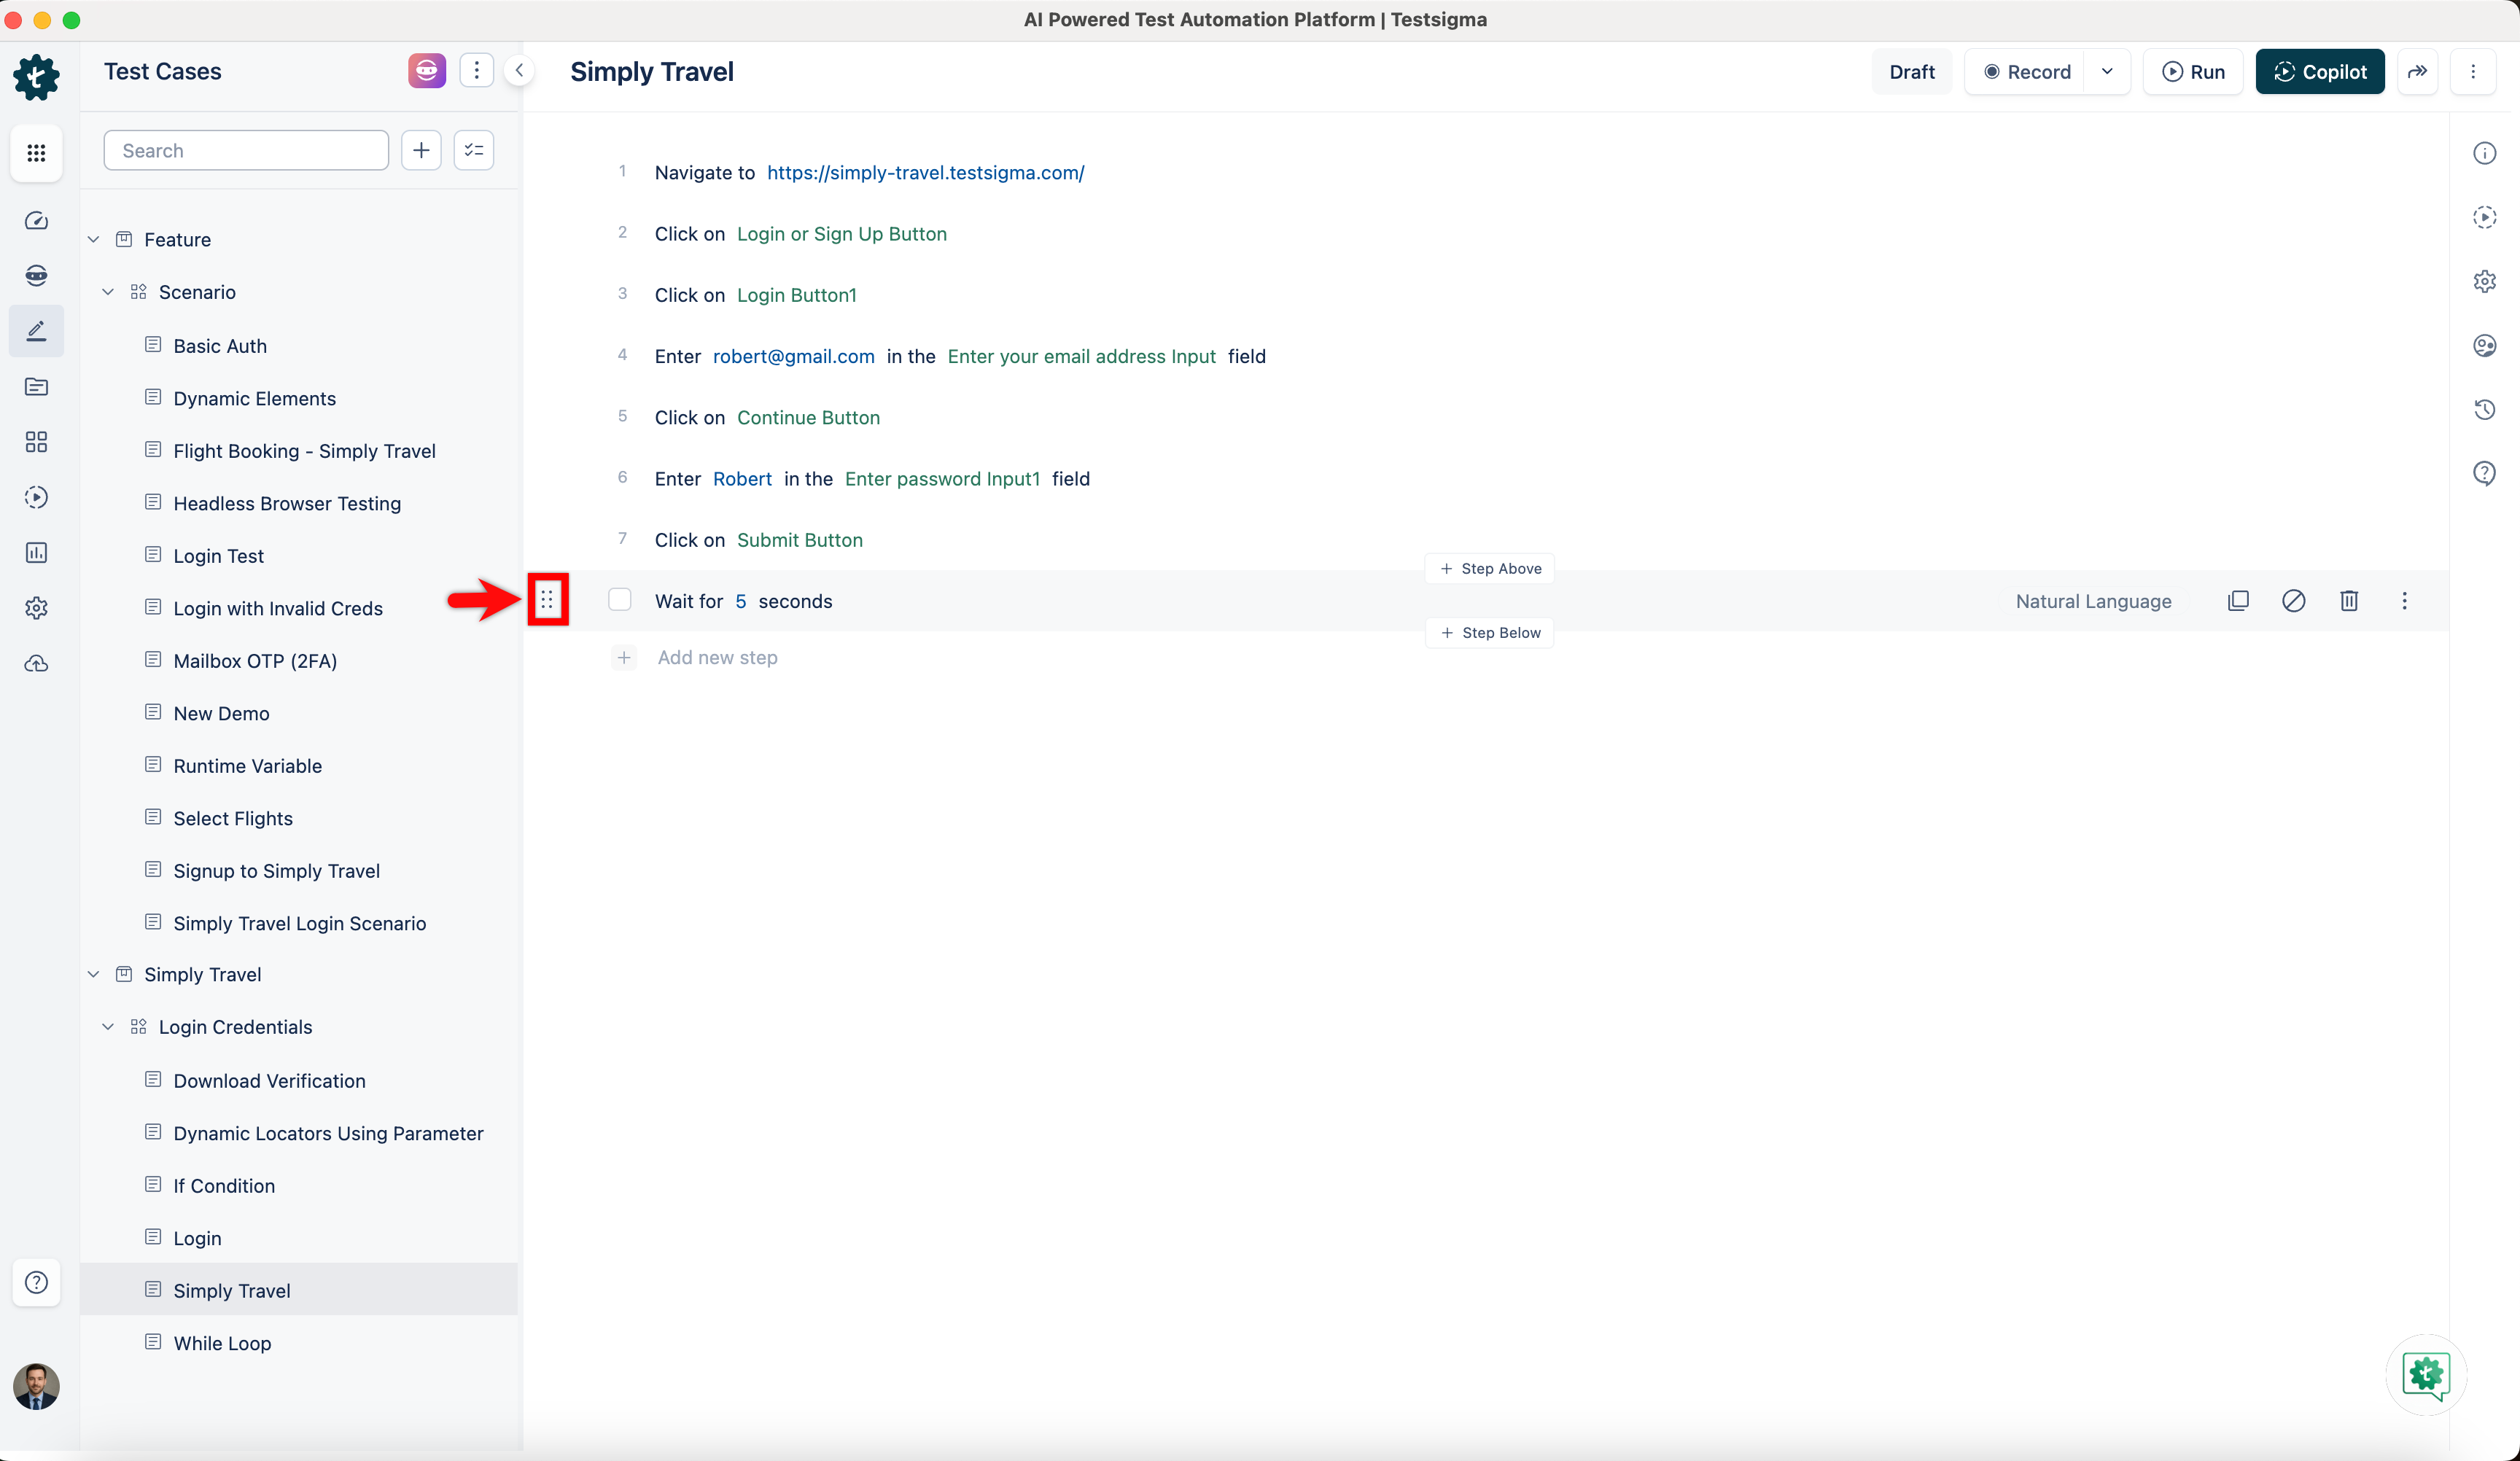Open the Draft status selector
Screen dimensions: 2520x1461
pos(1912,71)
